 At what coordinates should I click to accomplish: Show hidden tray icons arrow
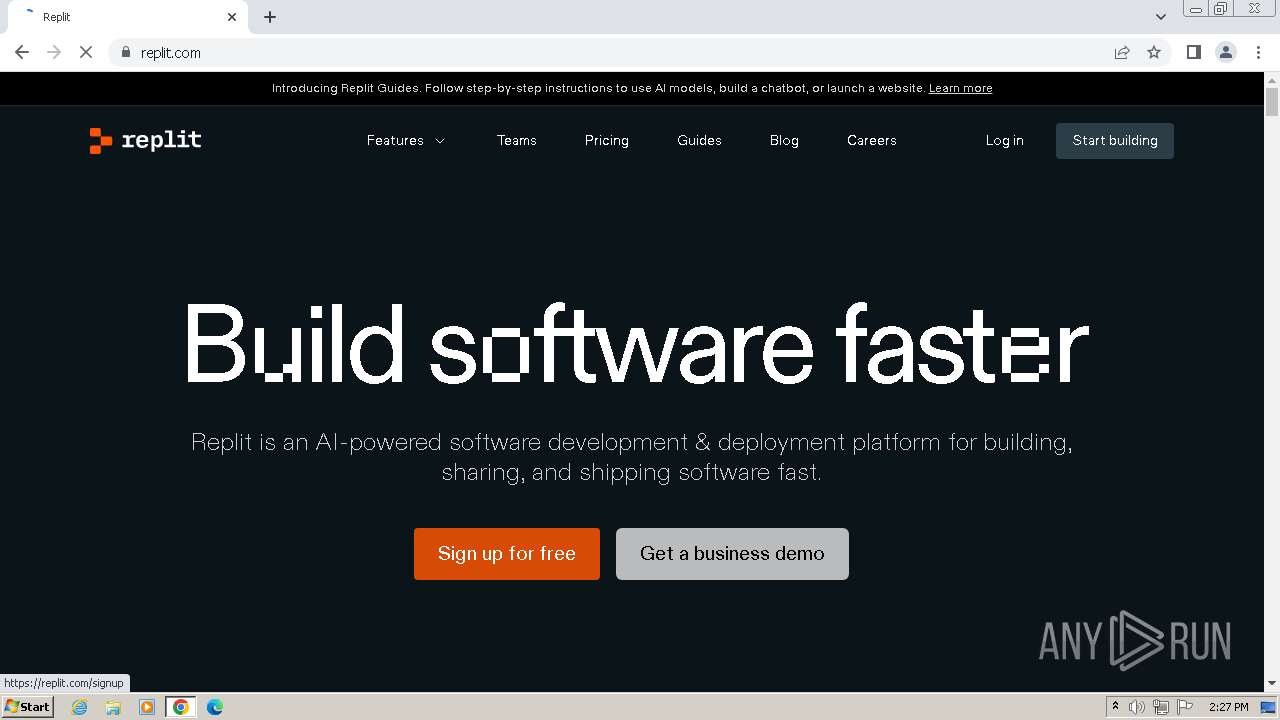coord(1115,707)
